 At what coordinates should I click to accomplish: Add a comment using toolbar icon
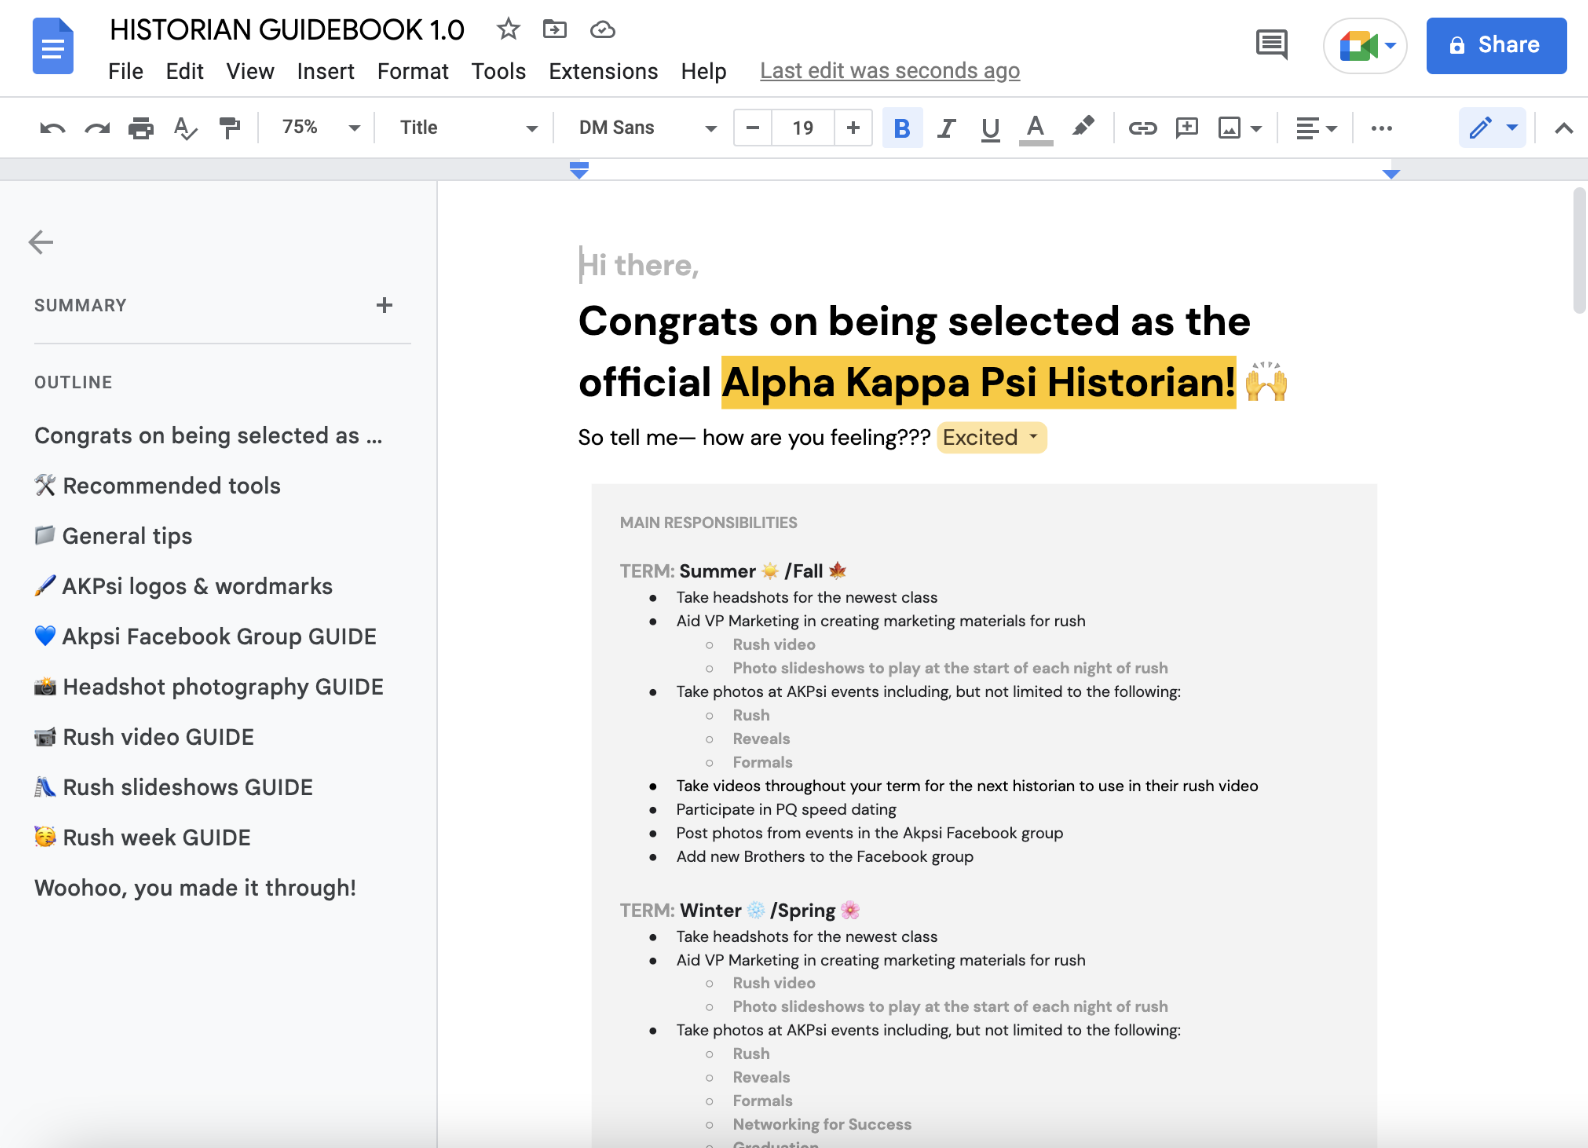point(1187,128)
